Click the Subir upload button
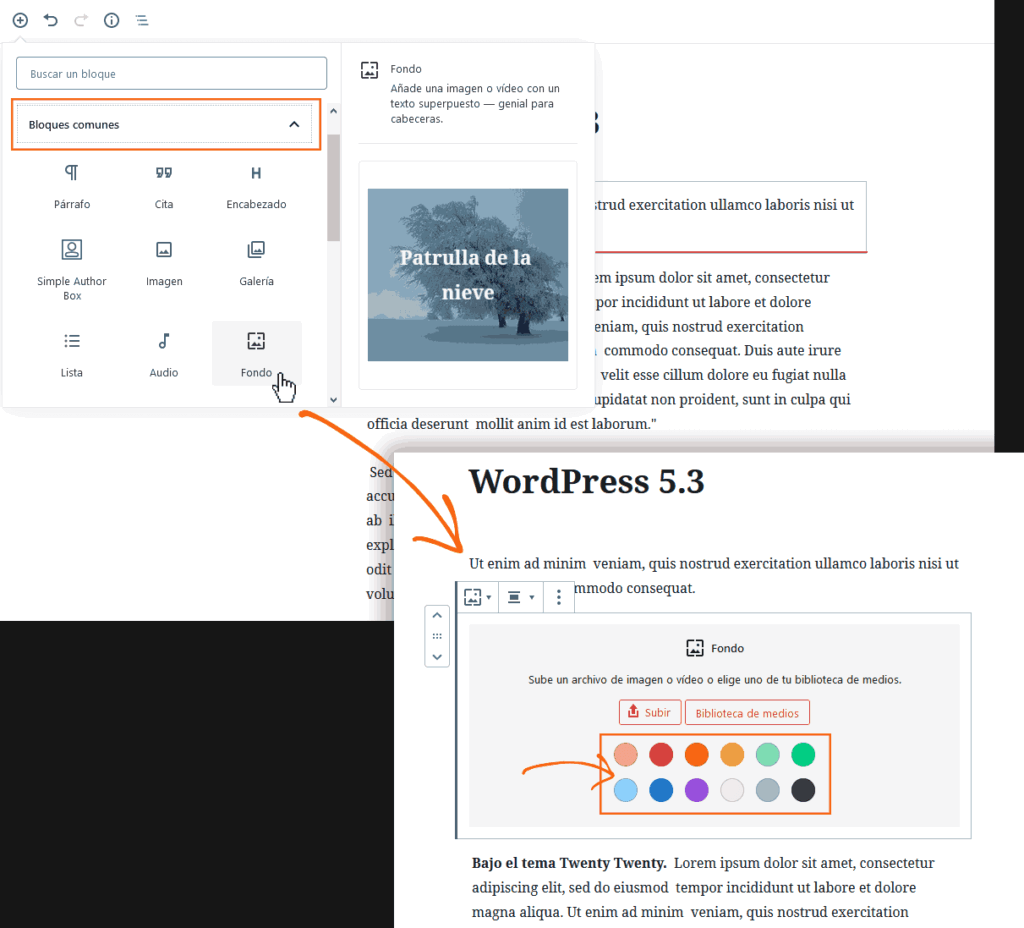Screen dimensions: 1024x928 (x=650, y=712)
